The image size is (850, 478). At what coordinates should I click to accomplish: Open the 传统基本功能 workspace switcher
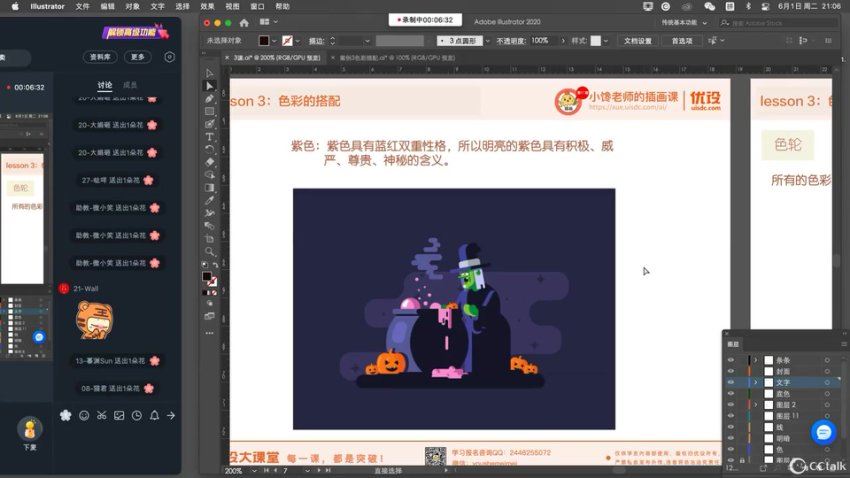684,23
